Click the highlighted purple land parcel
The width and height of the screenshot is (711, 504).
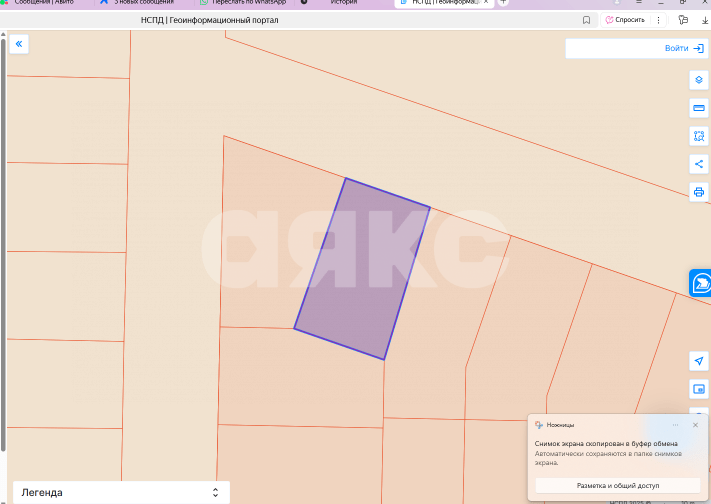click(362, 269)
